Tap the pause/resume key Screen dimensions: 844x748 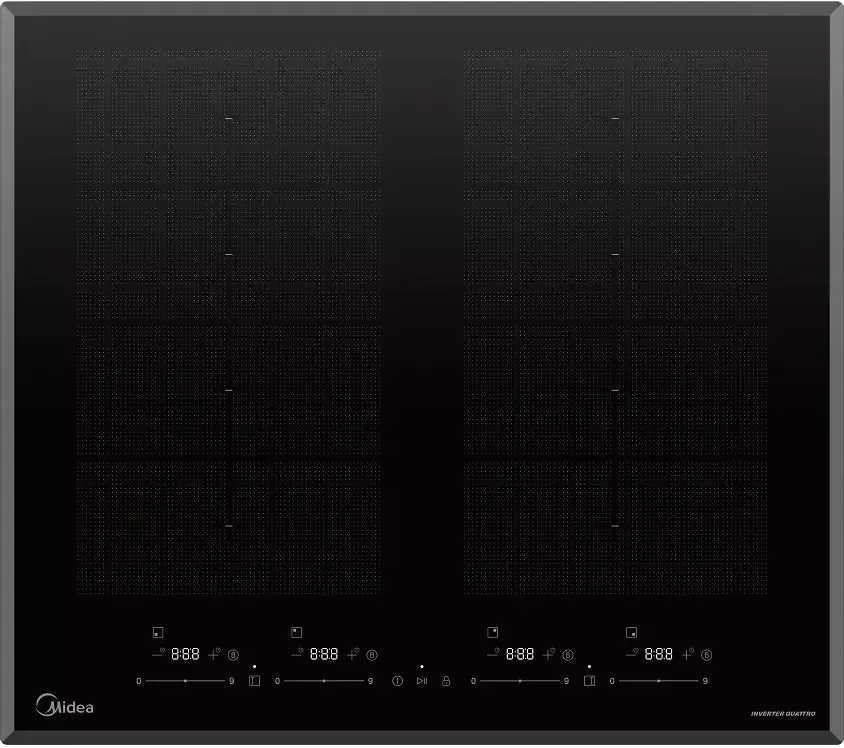[x=422, y=681]
